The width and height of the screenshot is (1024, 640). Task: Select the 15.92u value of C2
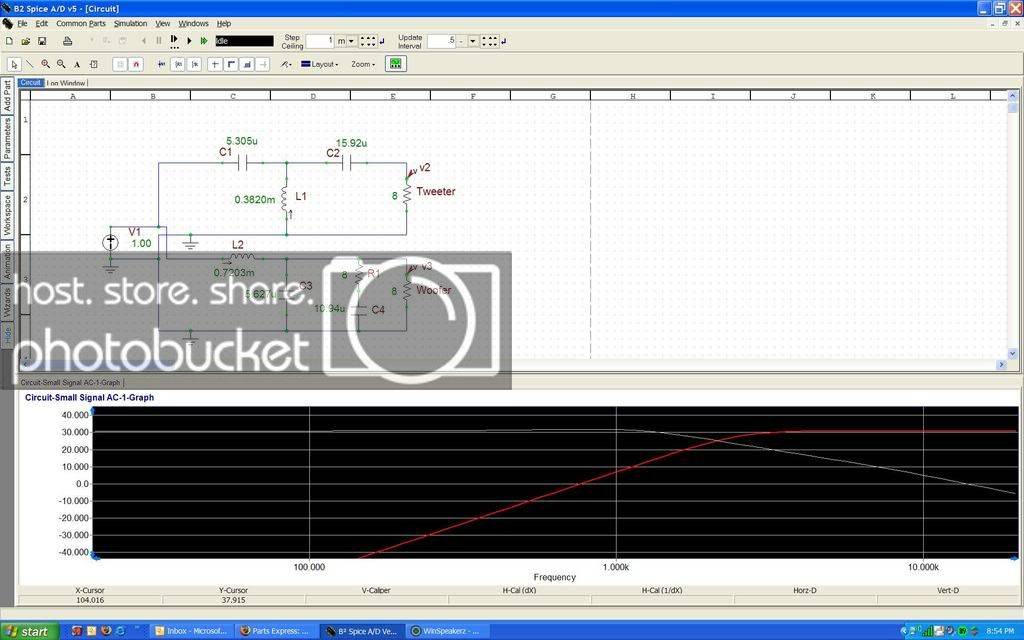point(351,143)
